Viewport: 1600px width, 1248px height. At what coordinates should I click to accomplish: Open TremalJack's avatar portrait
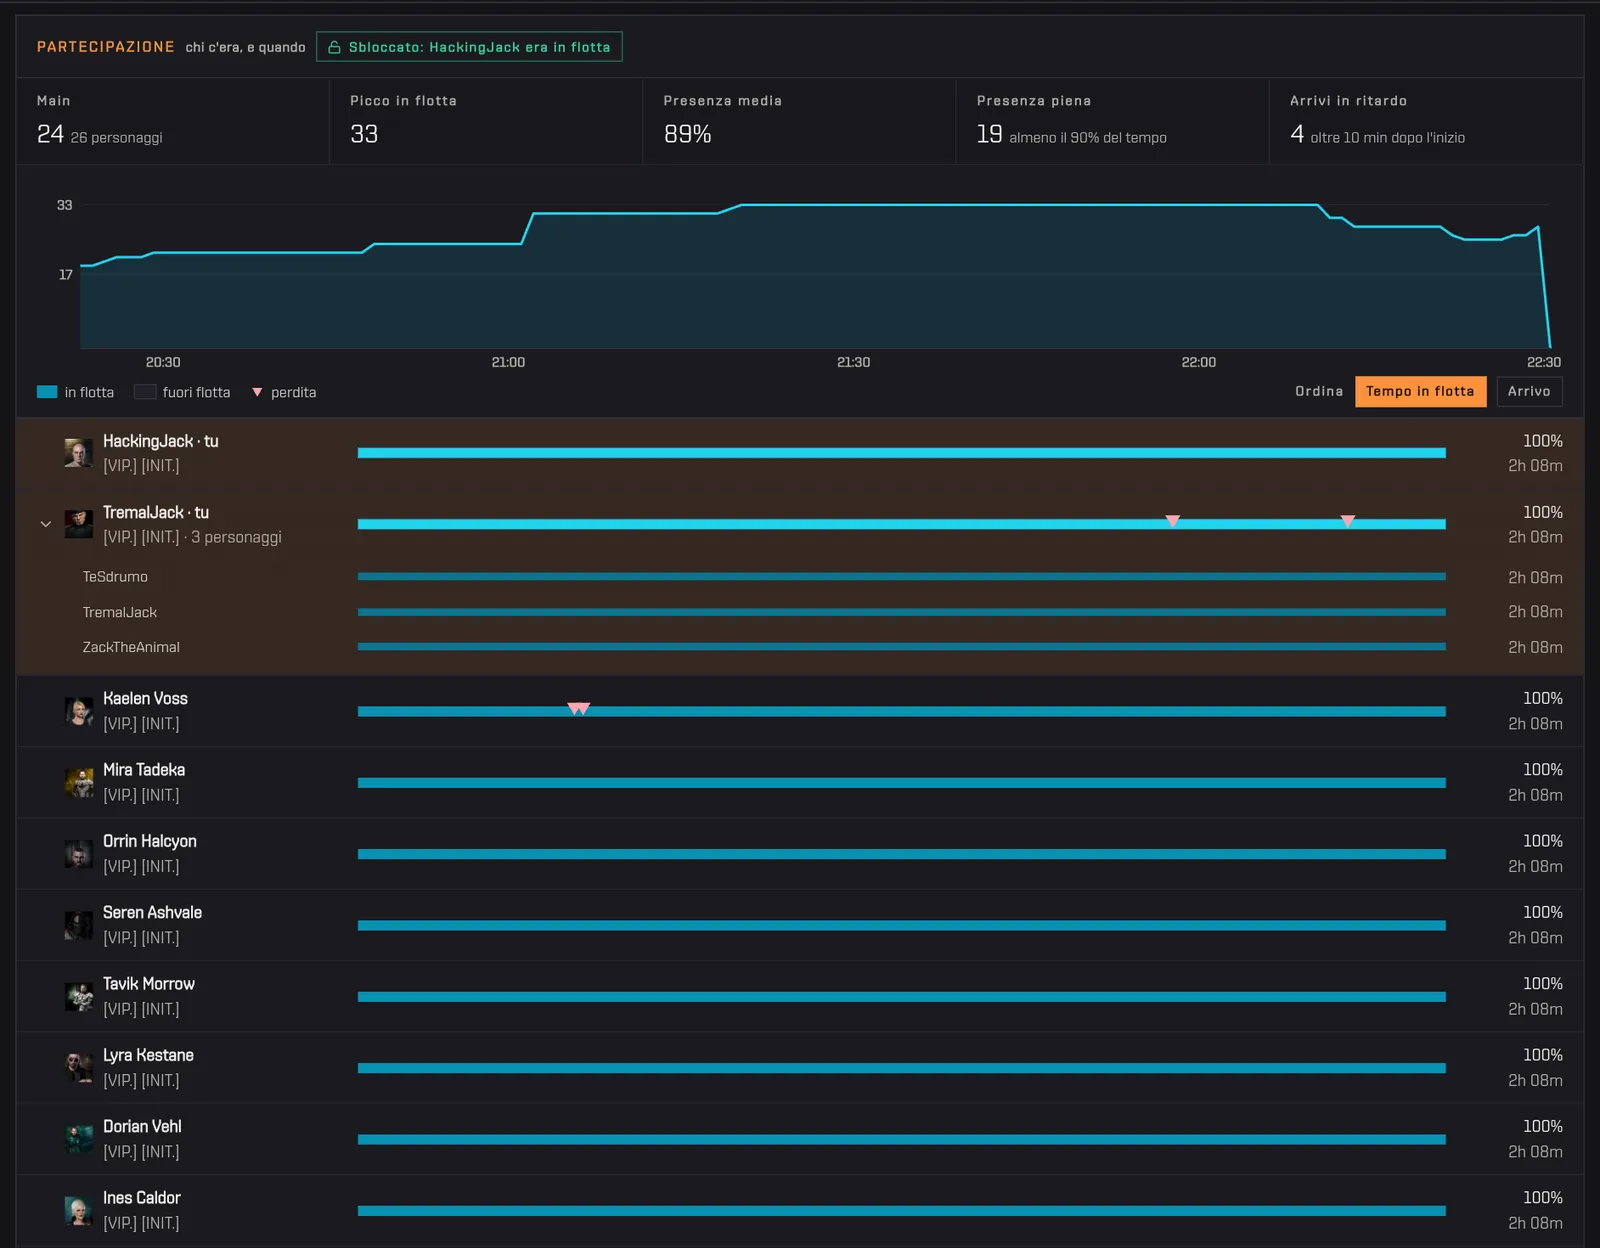coord(79,524)
